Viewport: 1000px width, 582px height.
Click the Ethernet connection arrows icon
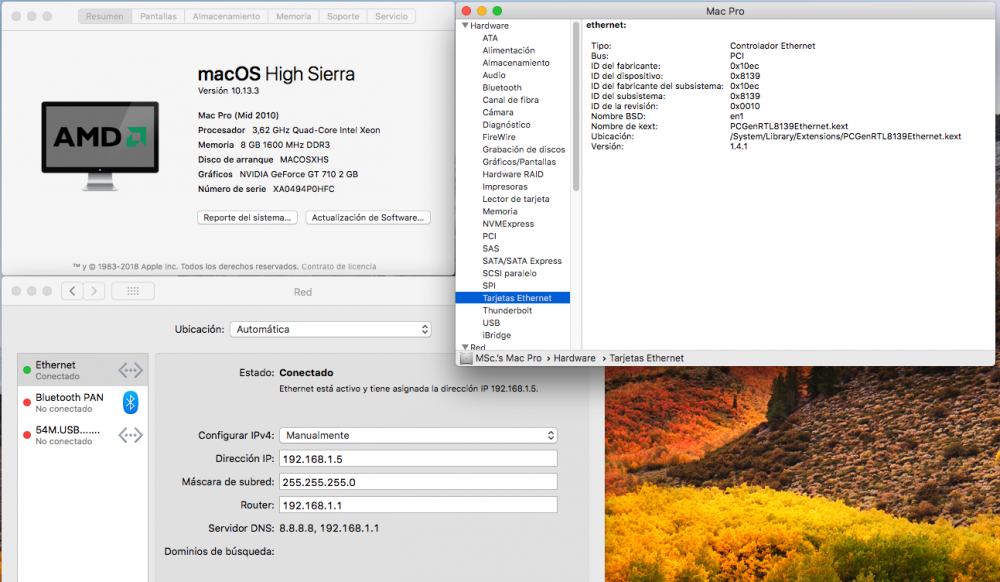130,370
